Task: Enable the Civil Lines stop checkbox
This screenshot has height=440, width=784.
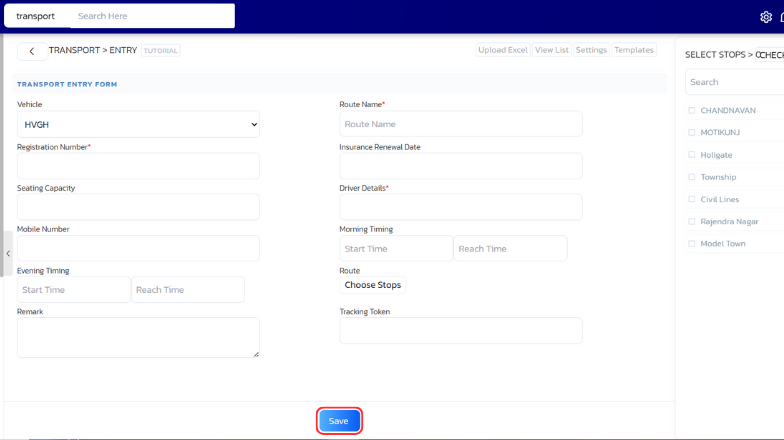Action: coord(691,199)
